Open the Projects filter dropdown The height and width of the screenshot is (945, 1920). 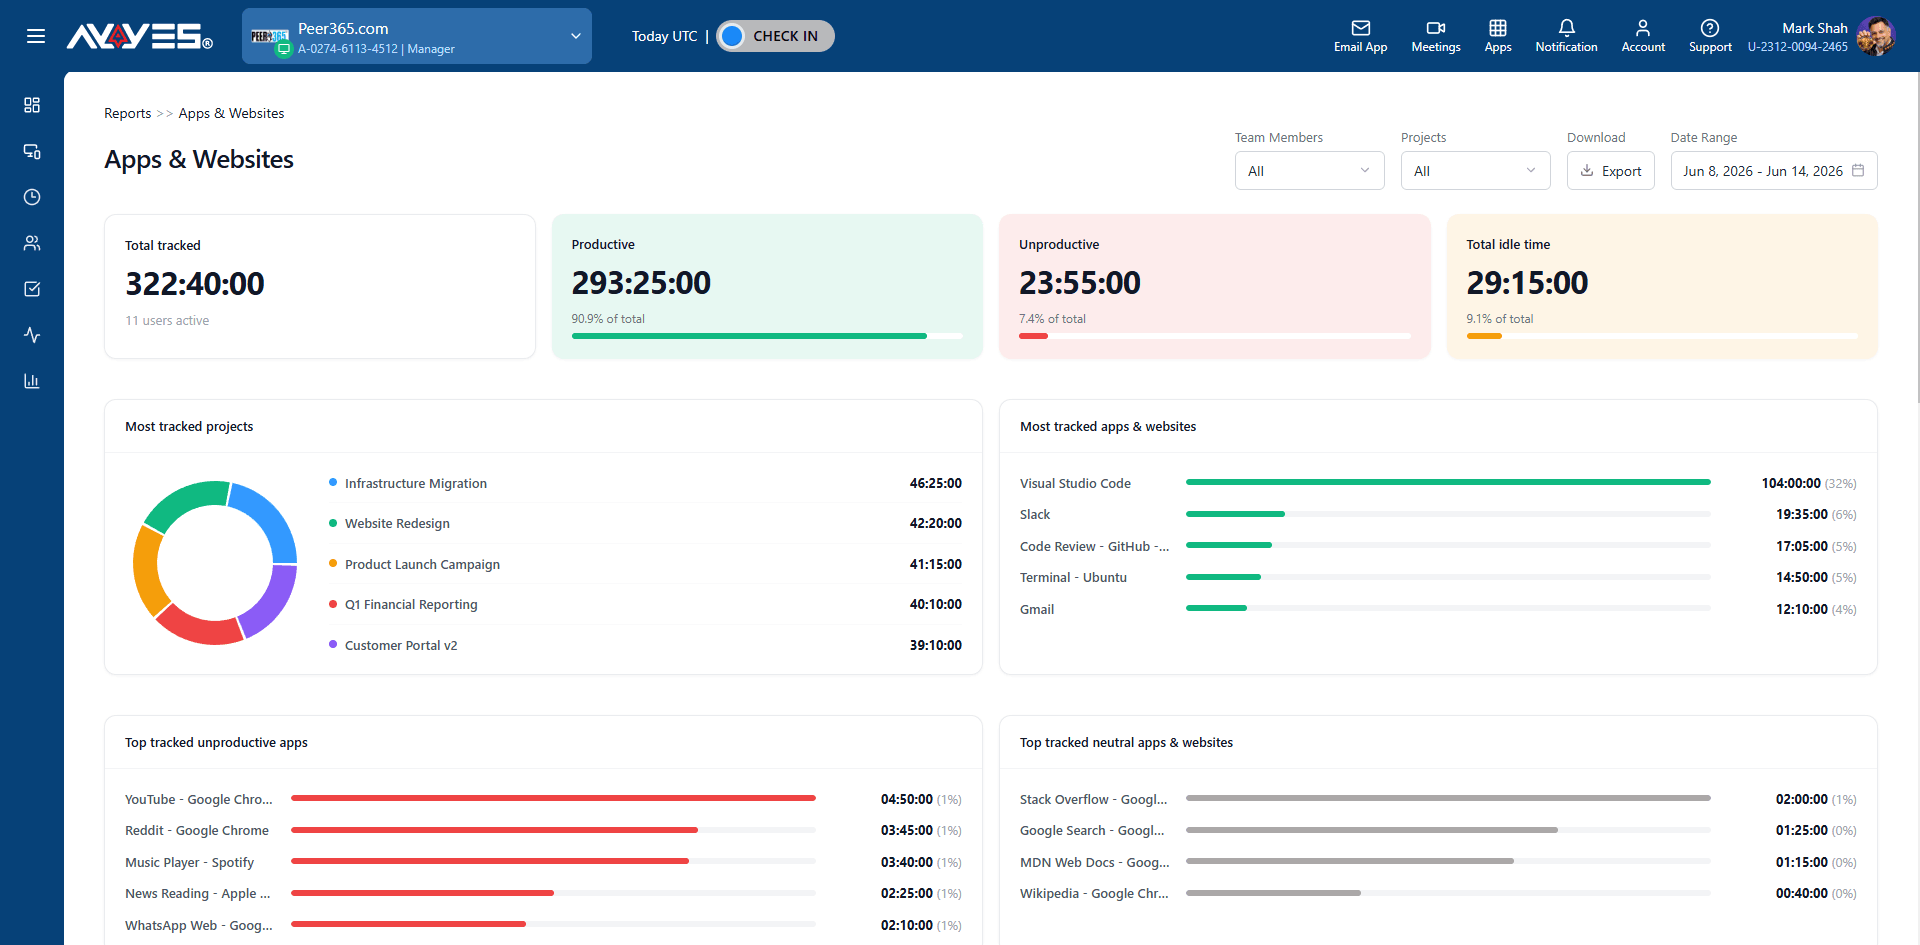point(1475,171)
